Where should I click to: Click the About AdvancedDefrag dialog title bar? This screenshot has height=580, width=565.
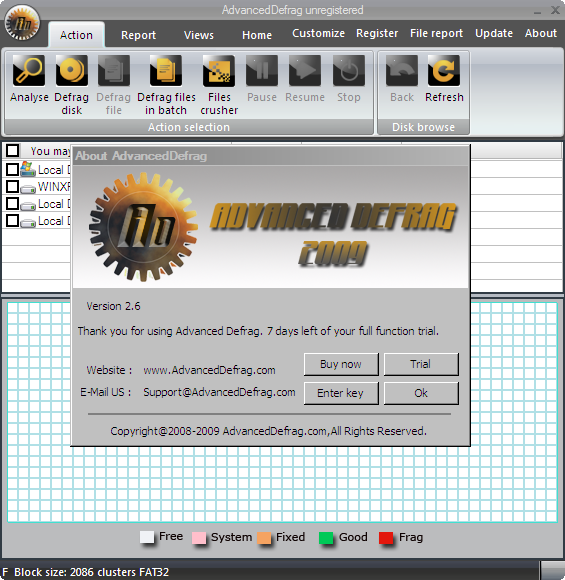pyautogui.click(x=270, y=156)
